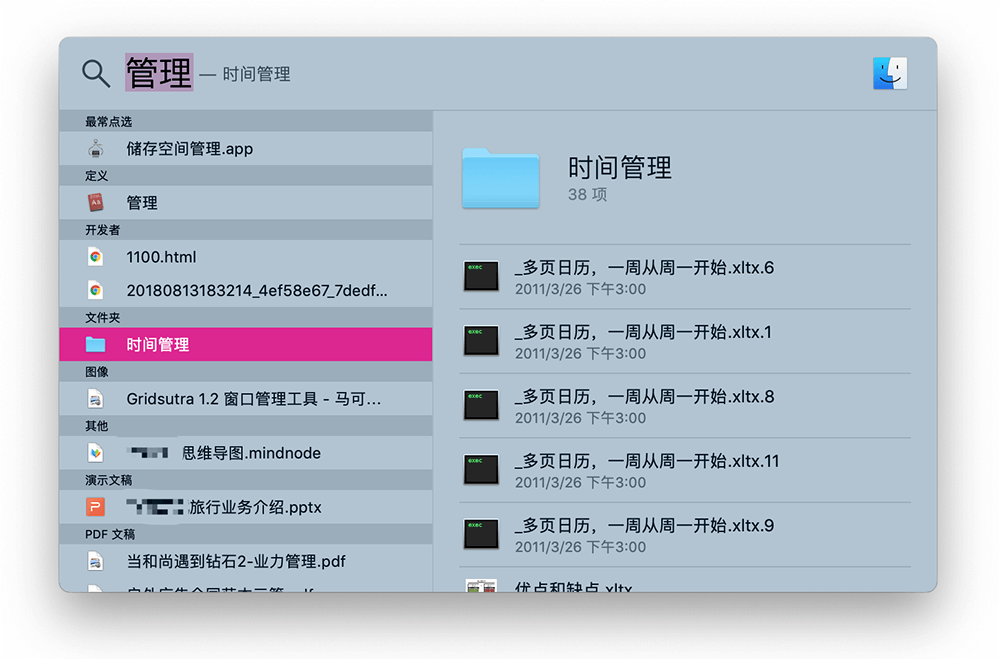This screenshot has height=659, width=1000.
Task: Select _多页日历，一周从周一开始.xltx.11
Action: tap(685, 470)
